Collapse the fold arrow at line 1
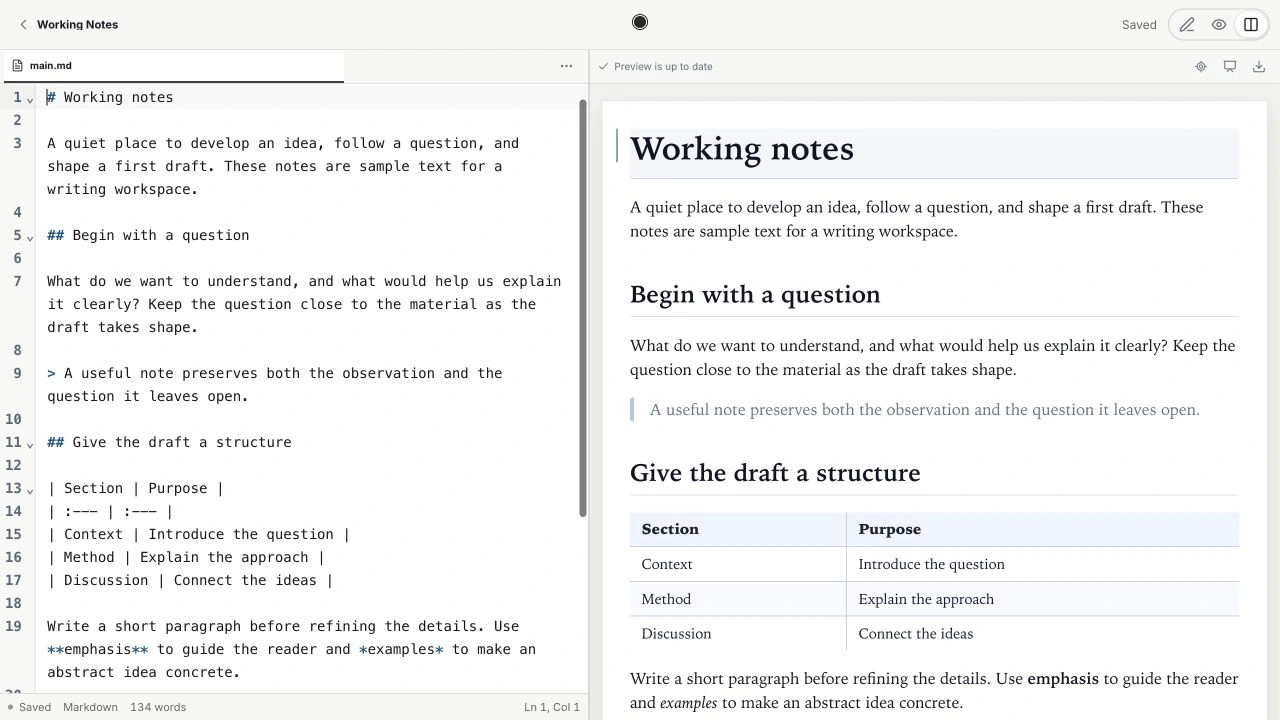 coord(30,99)
